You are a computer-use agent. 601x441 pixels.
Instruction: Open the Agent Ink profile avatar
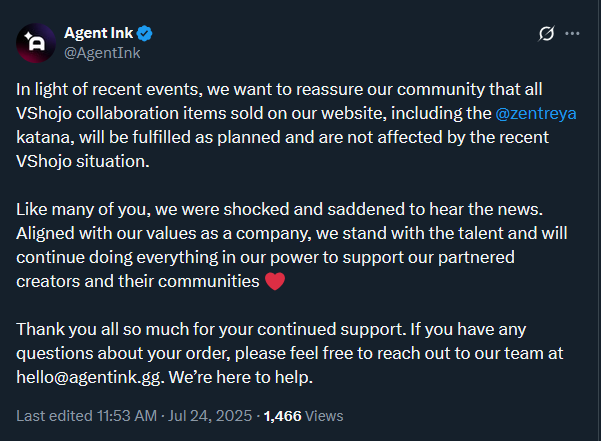(x=36, y=43)
